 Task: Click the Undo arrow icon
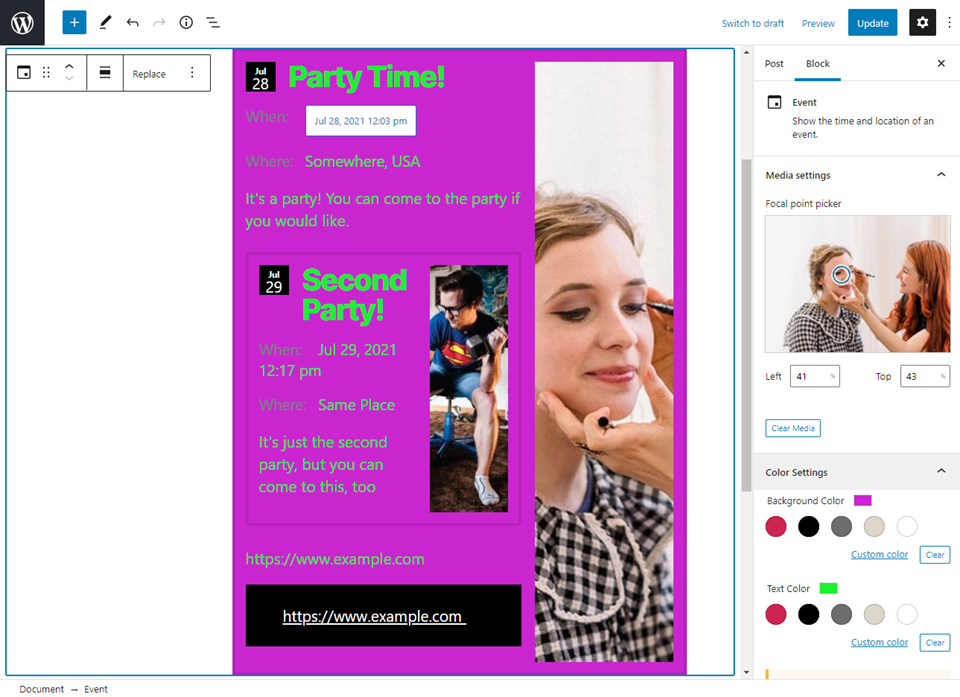point(132,22)
